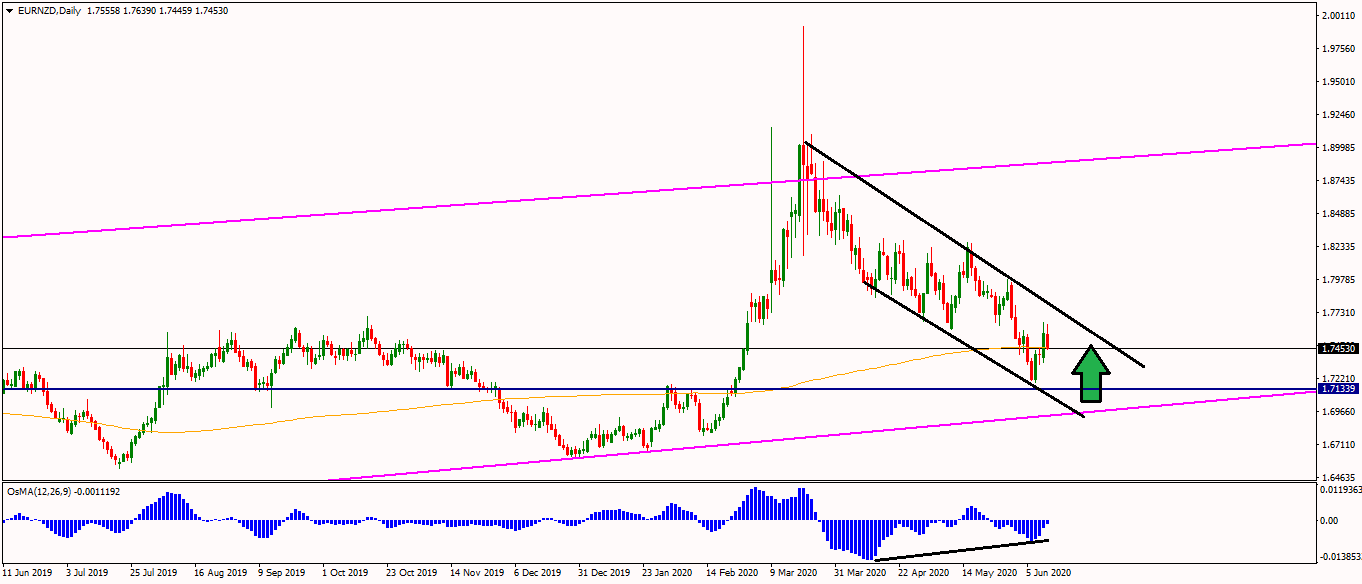Screen dimensions: 1362x584
Task: Click the black current price tag 1.74530
Action: [x=1338, y=348]
